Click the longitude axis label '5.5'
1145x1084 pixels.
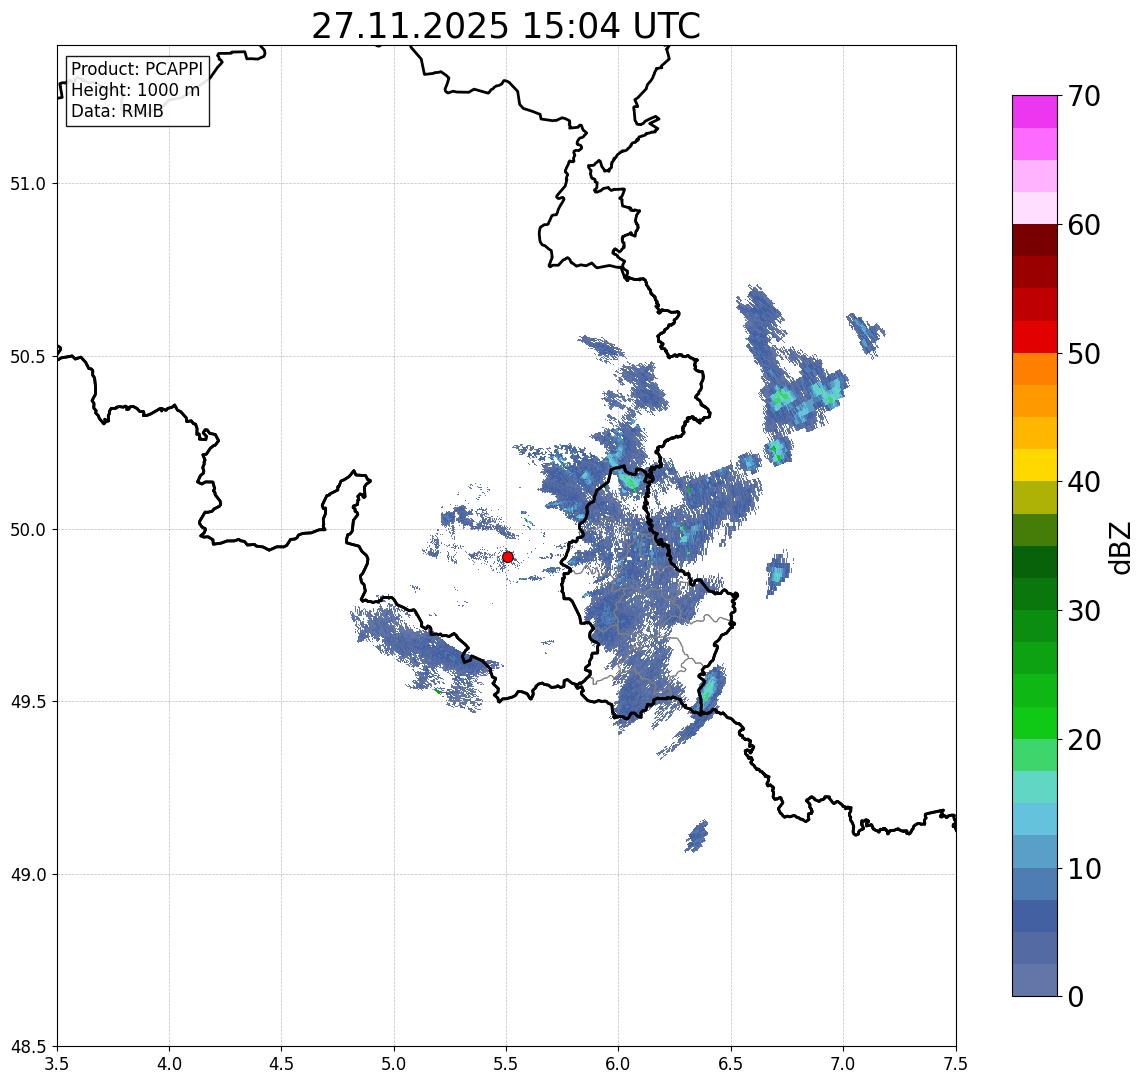[x=507, y=1064]
